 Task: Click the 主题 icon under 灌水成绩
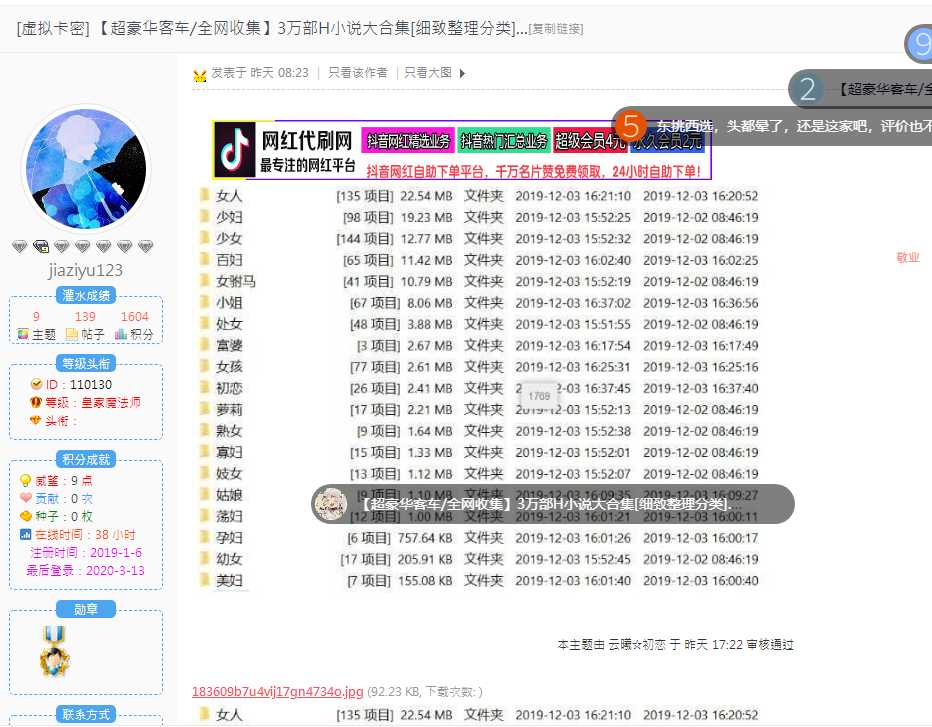23,334
